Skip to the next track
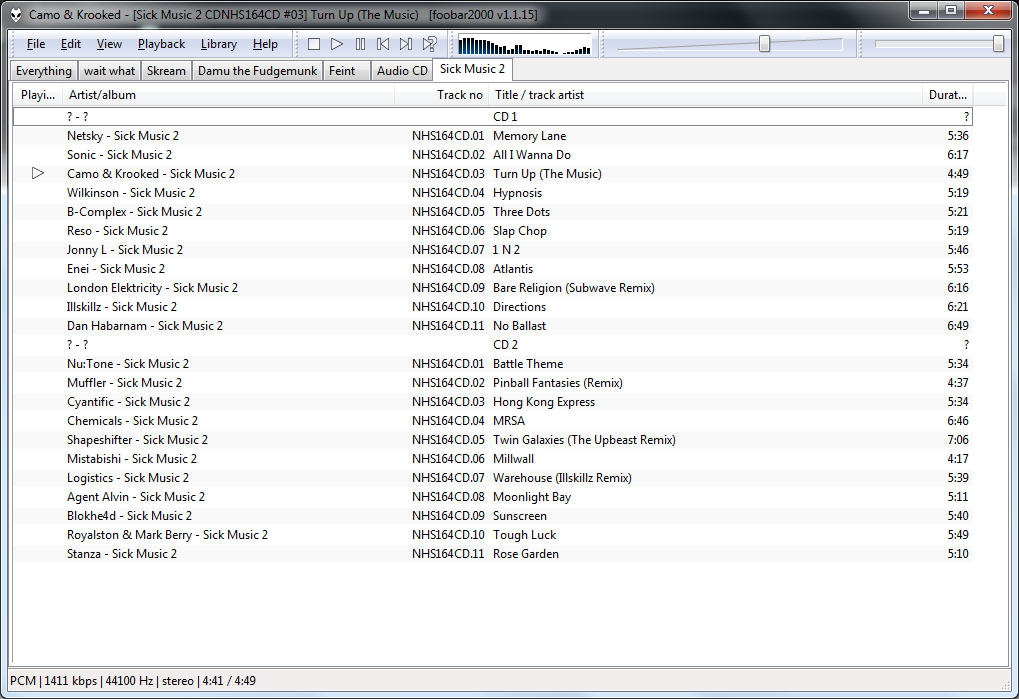 406,44
